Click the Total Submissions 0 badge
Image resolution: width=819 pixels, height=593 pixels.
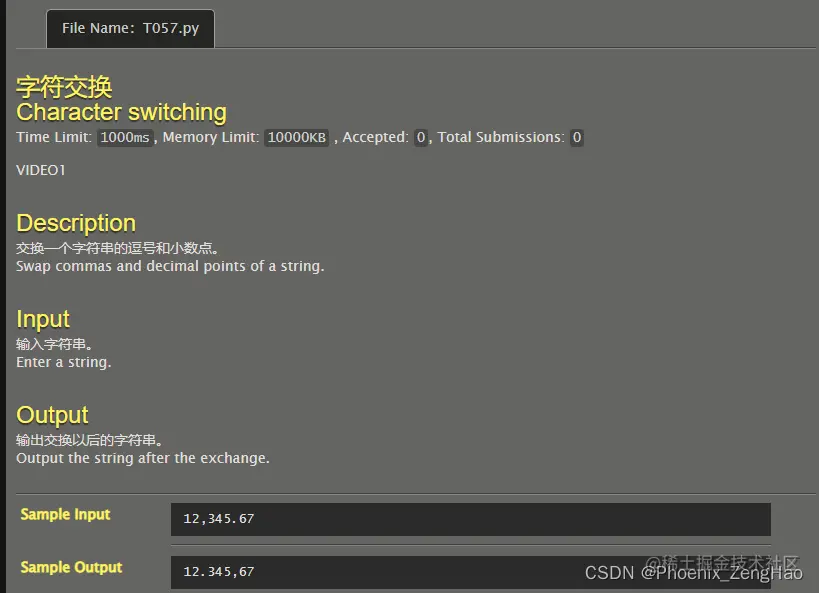click(577, 137)
